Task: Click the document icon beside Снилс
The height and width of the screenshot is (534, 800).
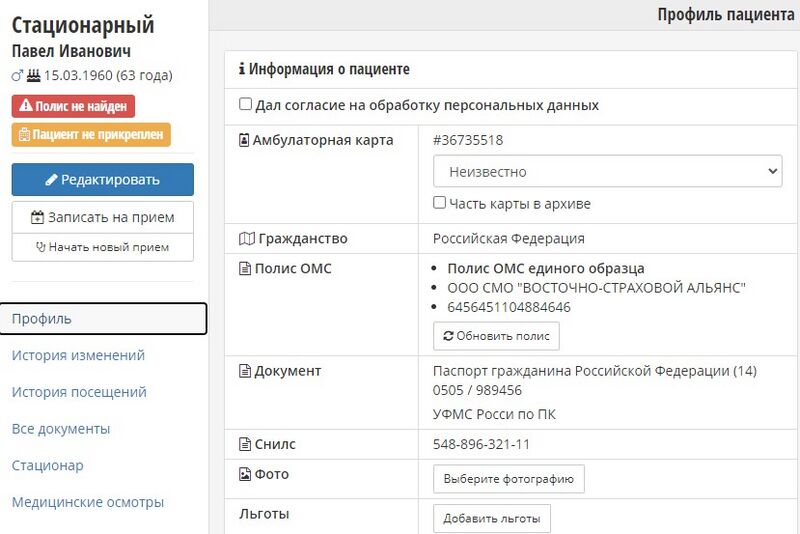Action: 245,444
